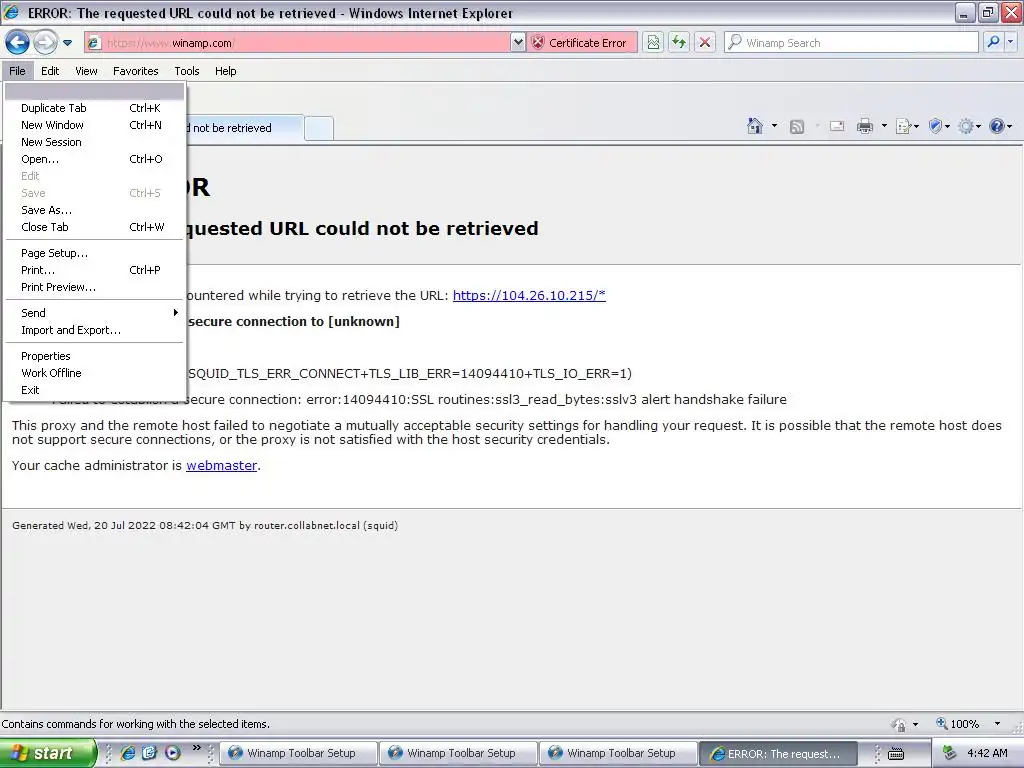
Task: Click the 100% zoom level button
Action: 958,724
